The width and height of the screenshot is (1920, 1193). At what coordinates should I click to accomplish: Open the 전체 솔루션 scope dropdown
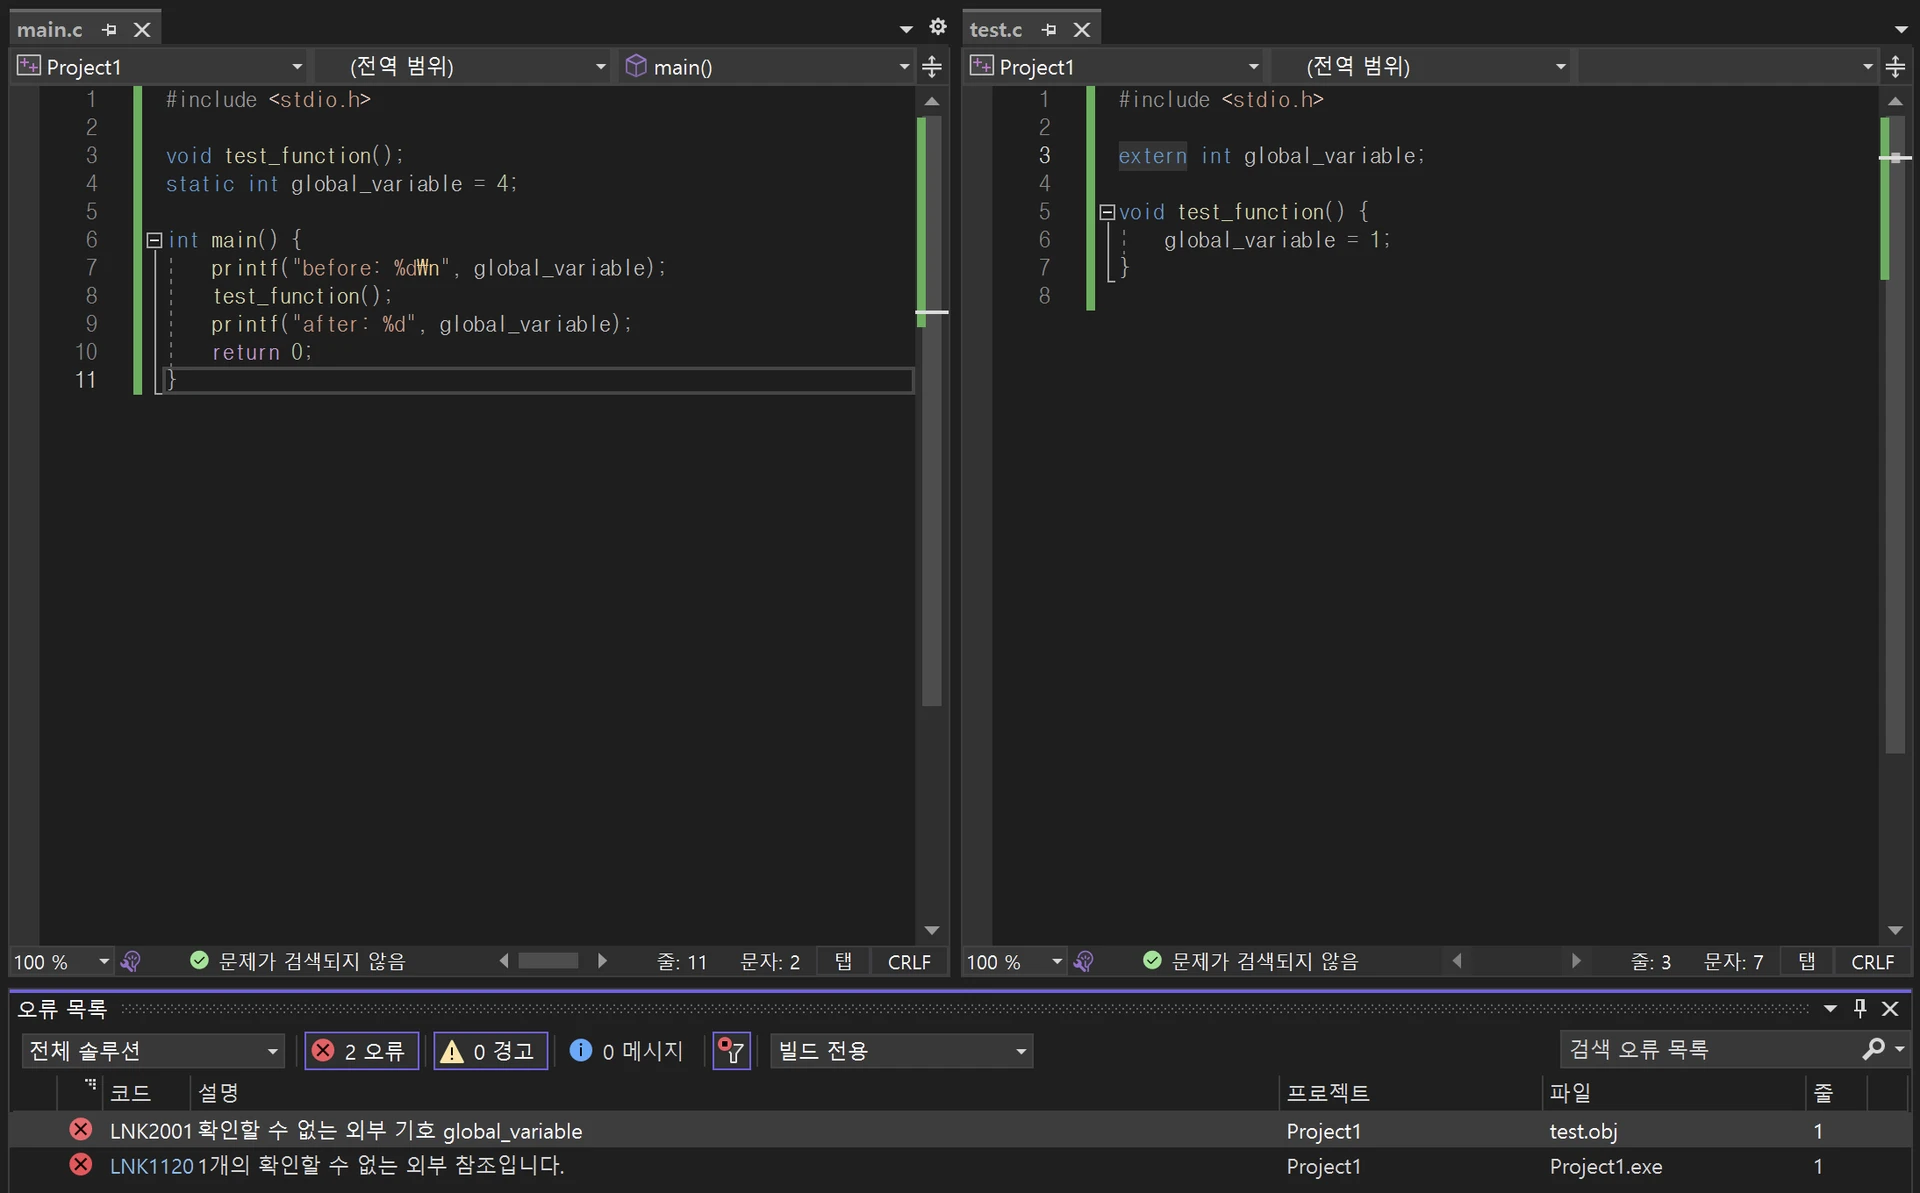[x=152, y=1051]
